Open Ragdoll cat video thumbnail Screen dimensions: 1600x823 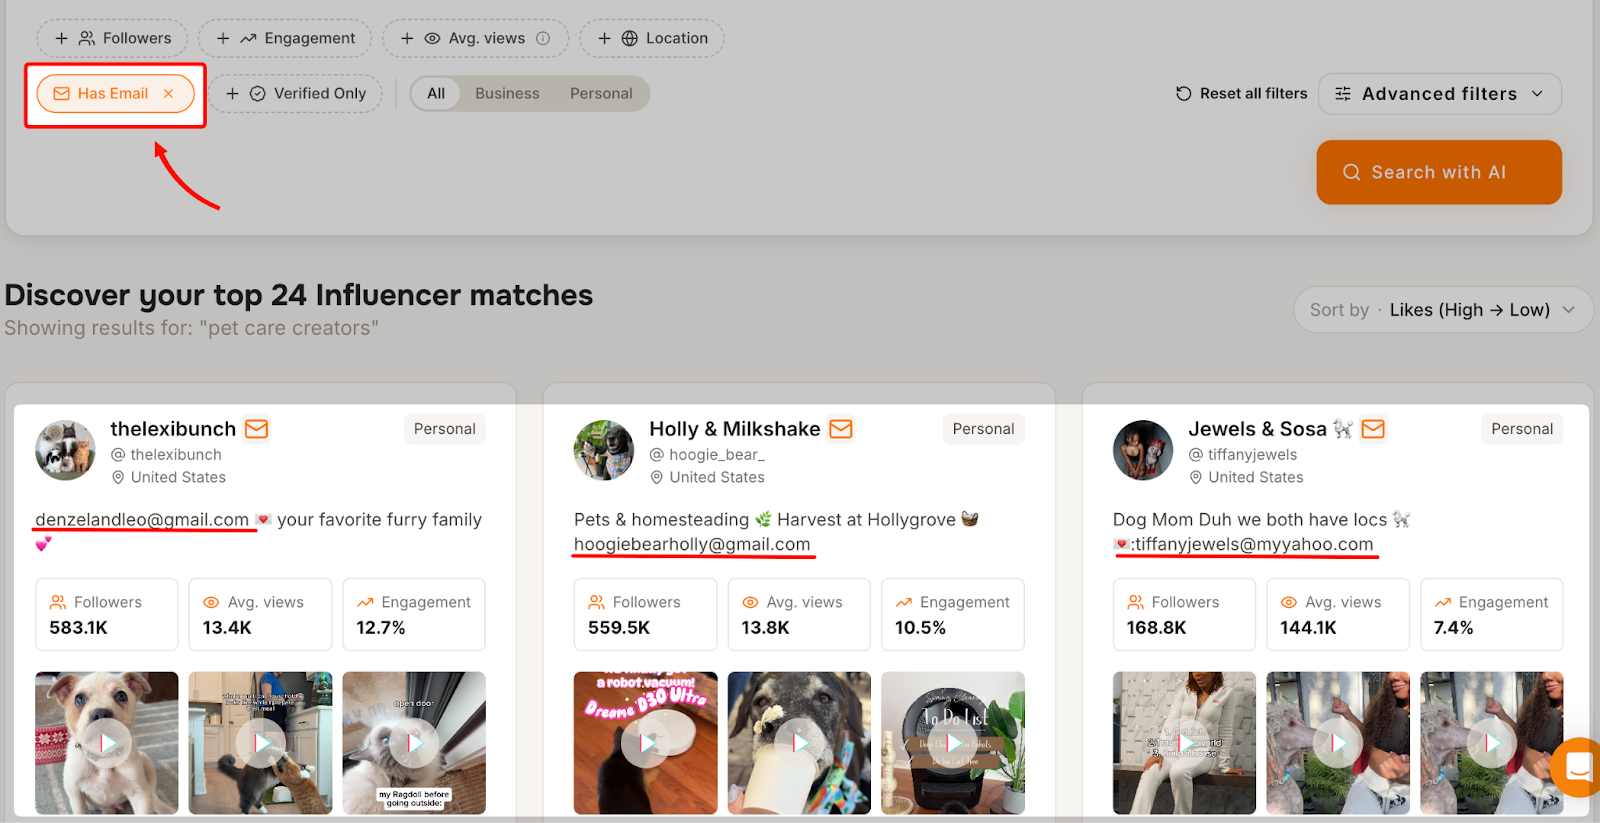coord(414,742)
